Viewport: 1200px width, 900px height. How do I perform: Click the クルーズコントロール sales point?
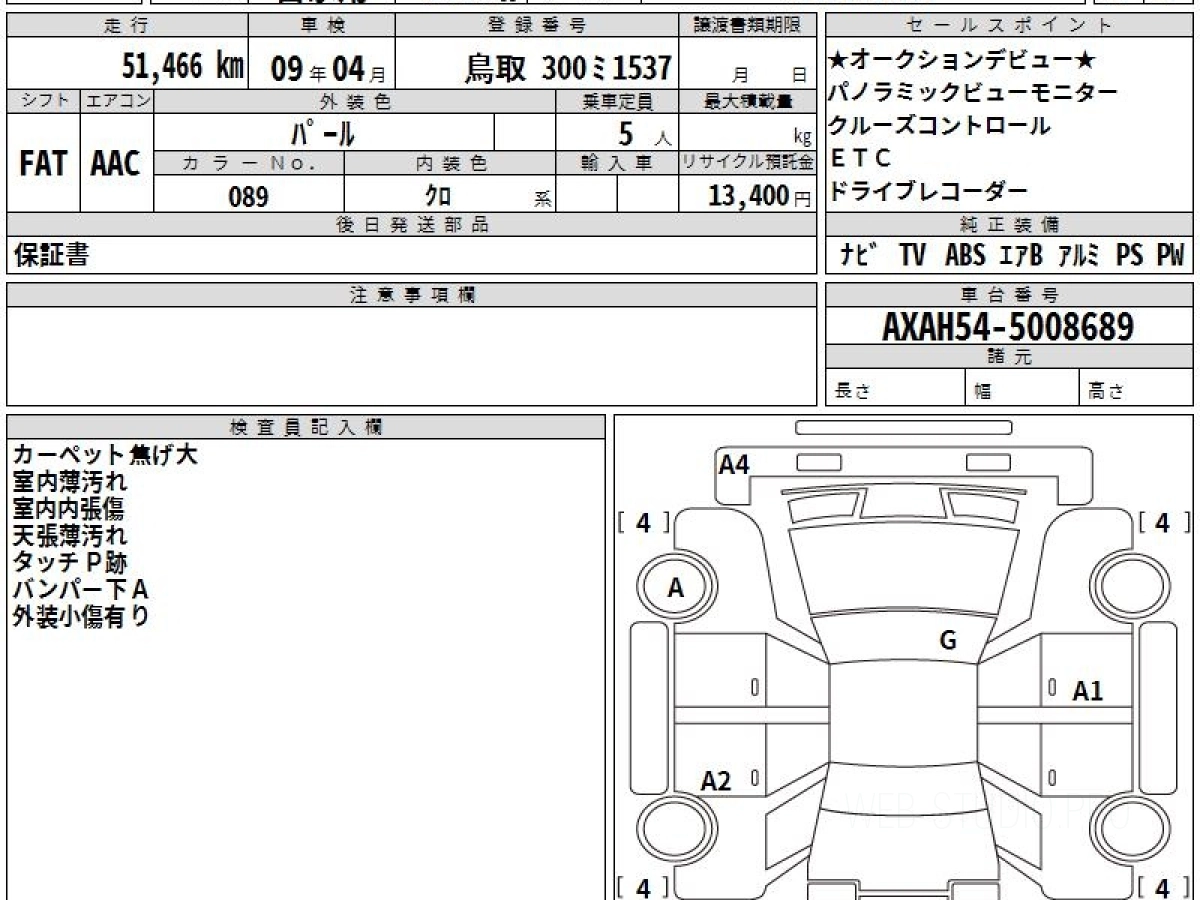click(x=940, y=126)
